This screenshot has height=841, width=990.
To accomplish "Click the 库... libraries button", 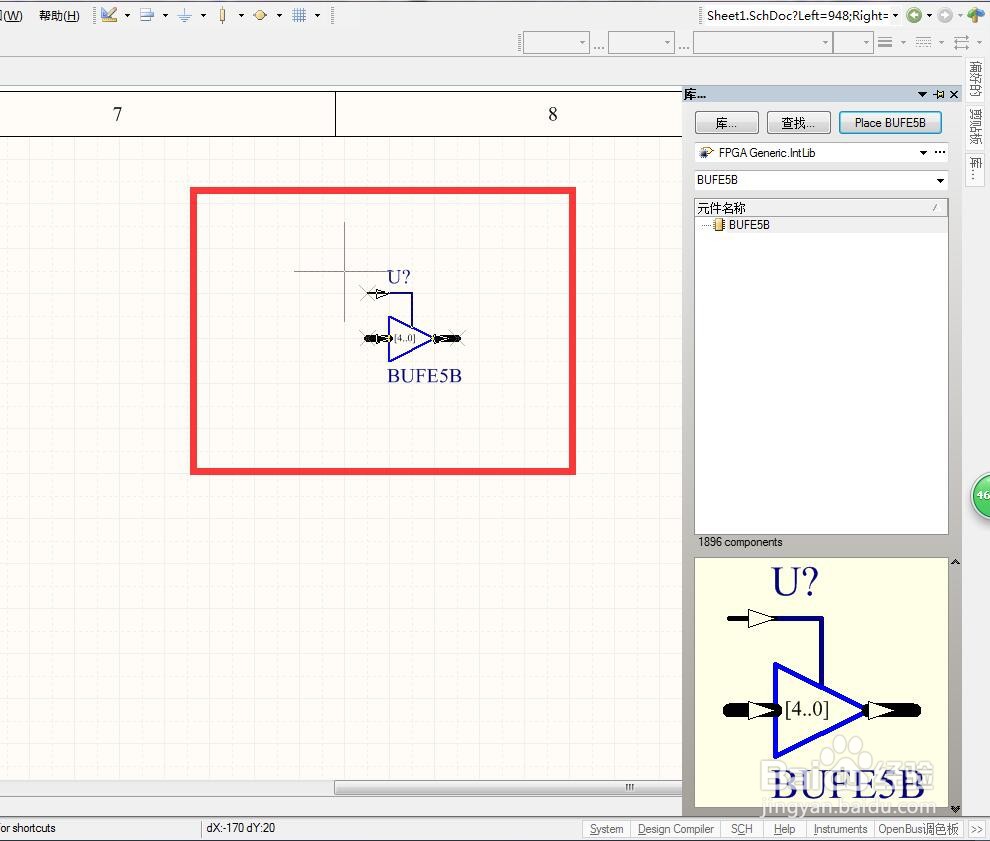I will (726, 122).
